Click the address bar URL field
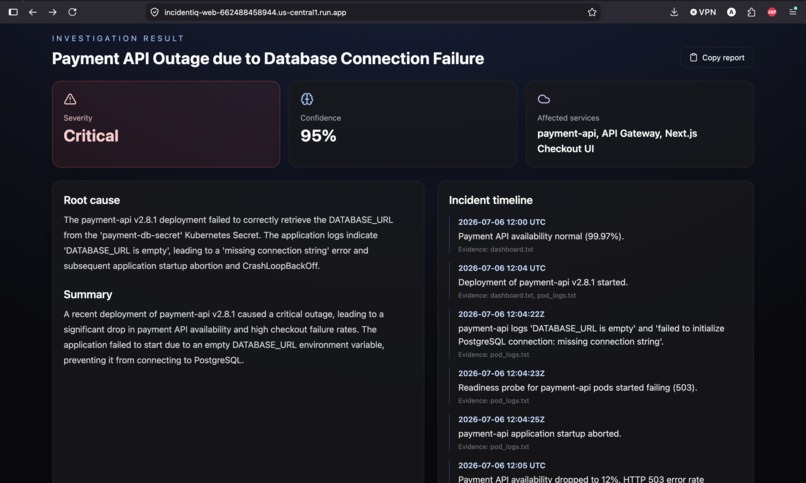806x483 pixels. click(x=373, y=12)
